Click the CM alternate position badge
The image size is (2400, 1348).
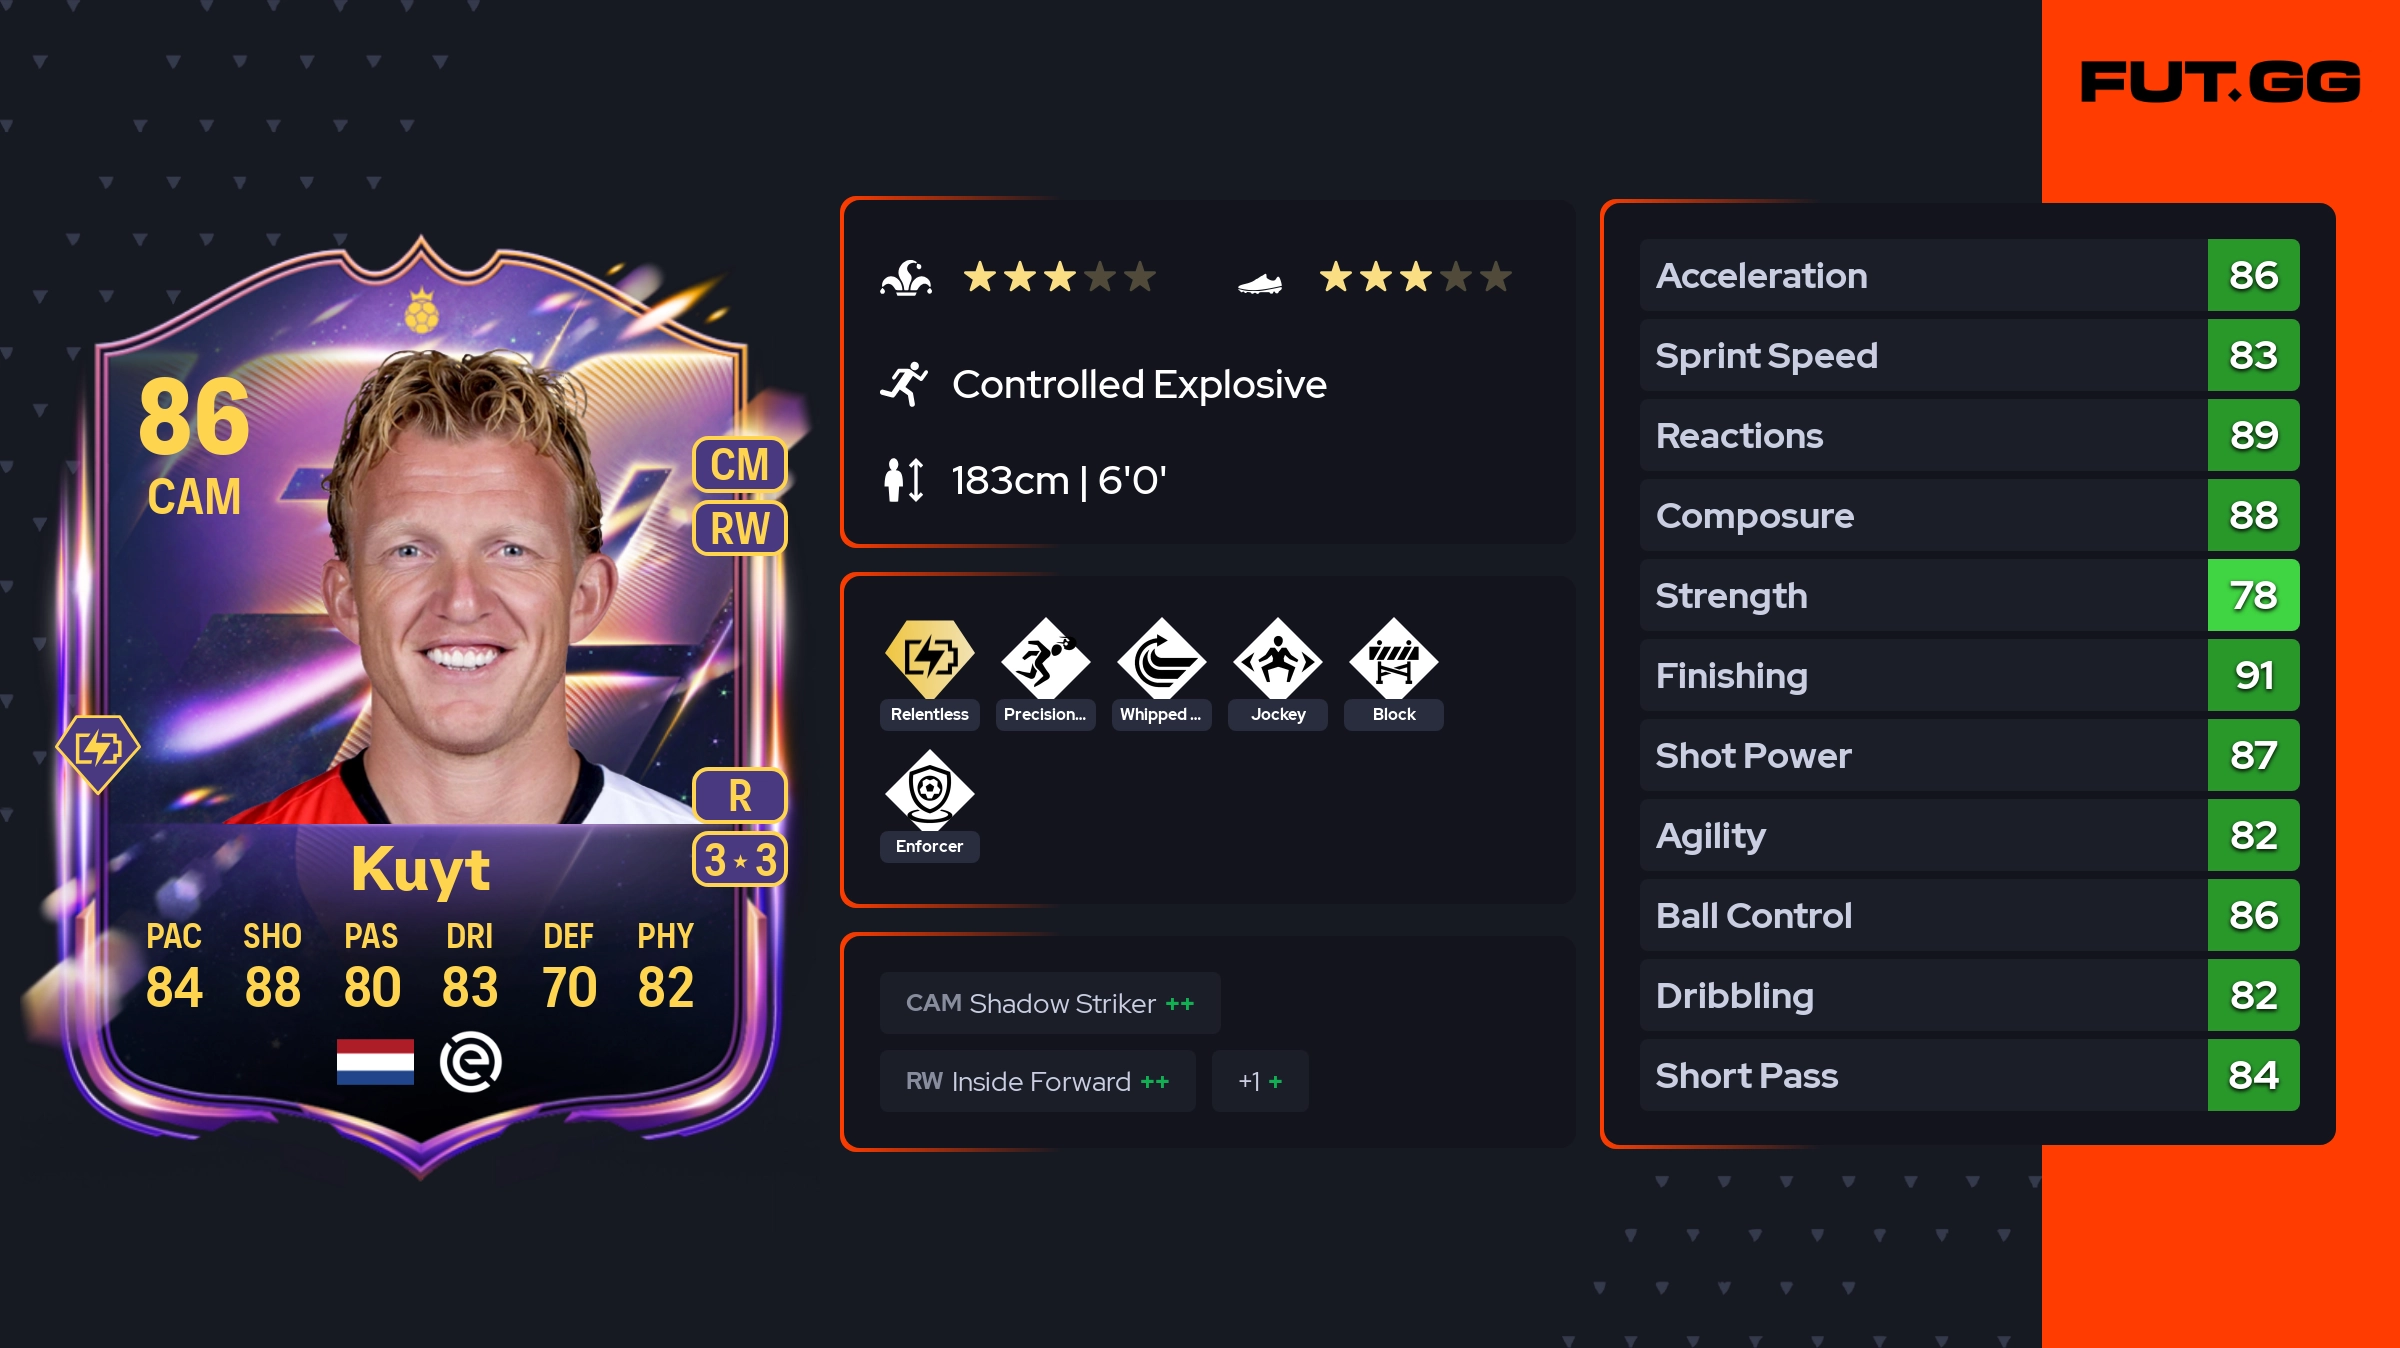click(740, 464)
